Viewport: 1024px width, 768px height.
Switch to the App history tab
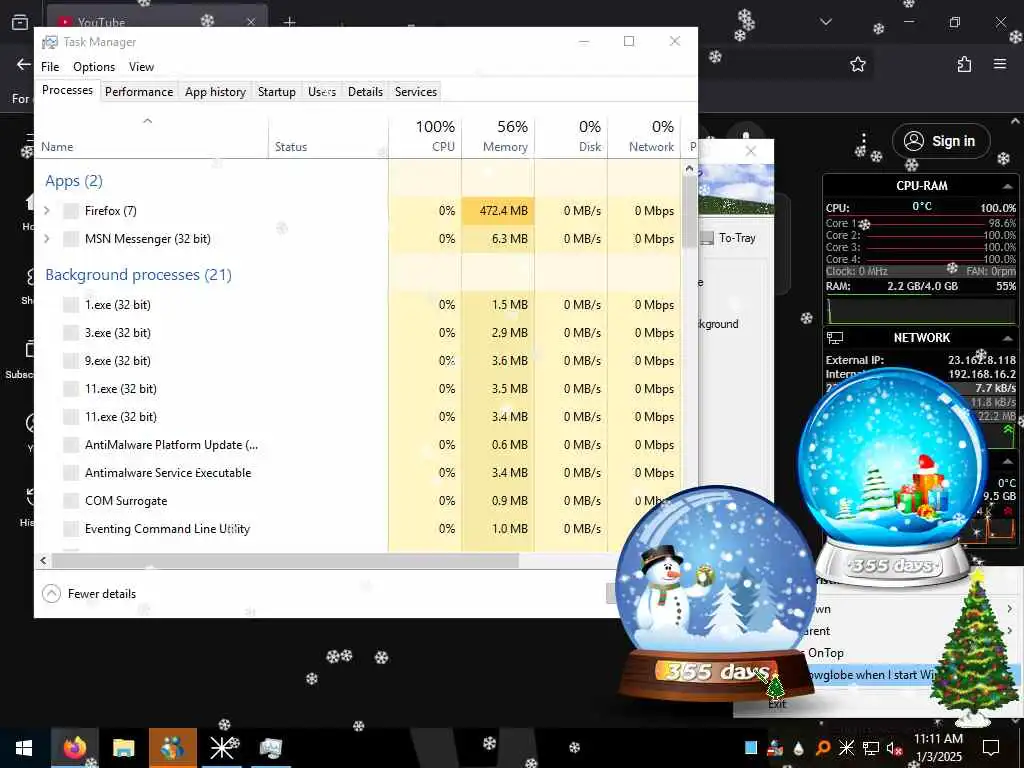[215, 92]
